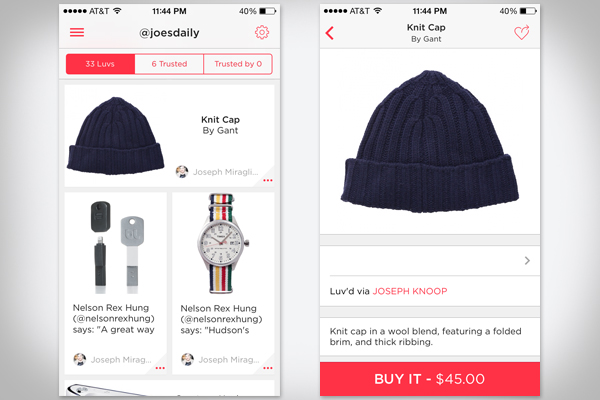Open the charger cable product image

coord(114,242)
